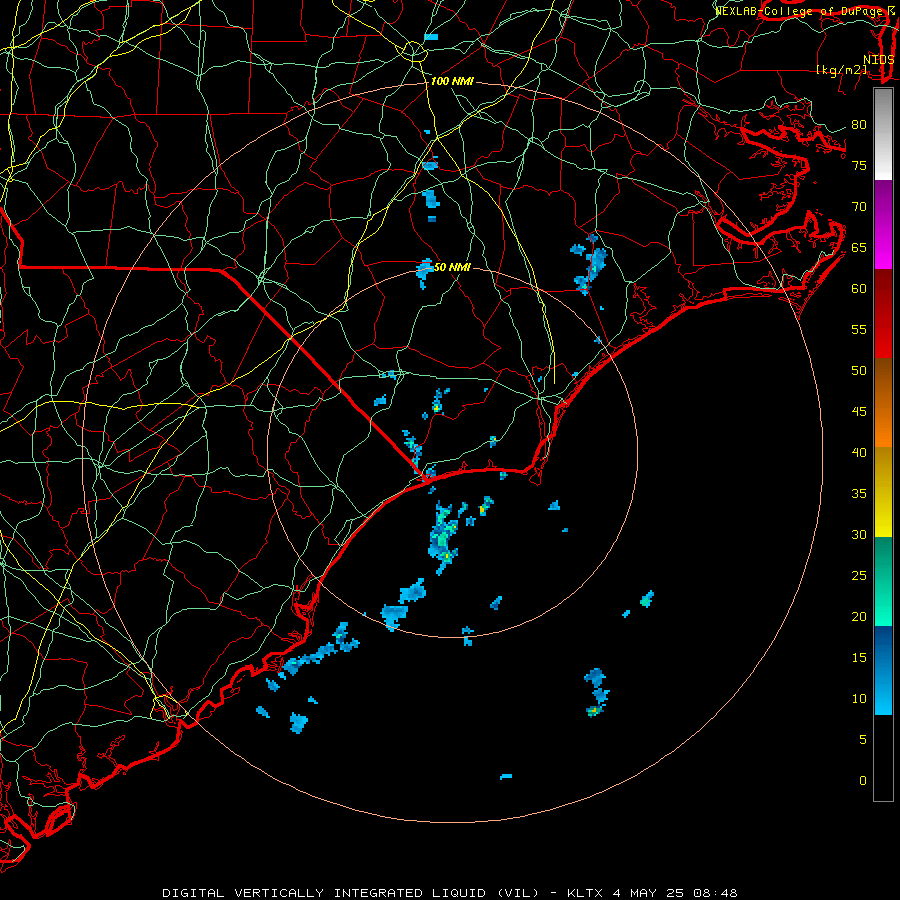Select the yellow segment of the color bar
900x900 pixels.
point(883,492)
